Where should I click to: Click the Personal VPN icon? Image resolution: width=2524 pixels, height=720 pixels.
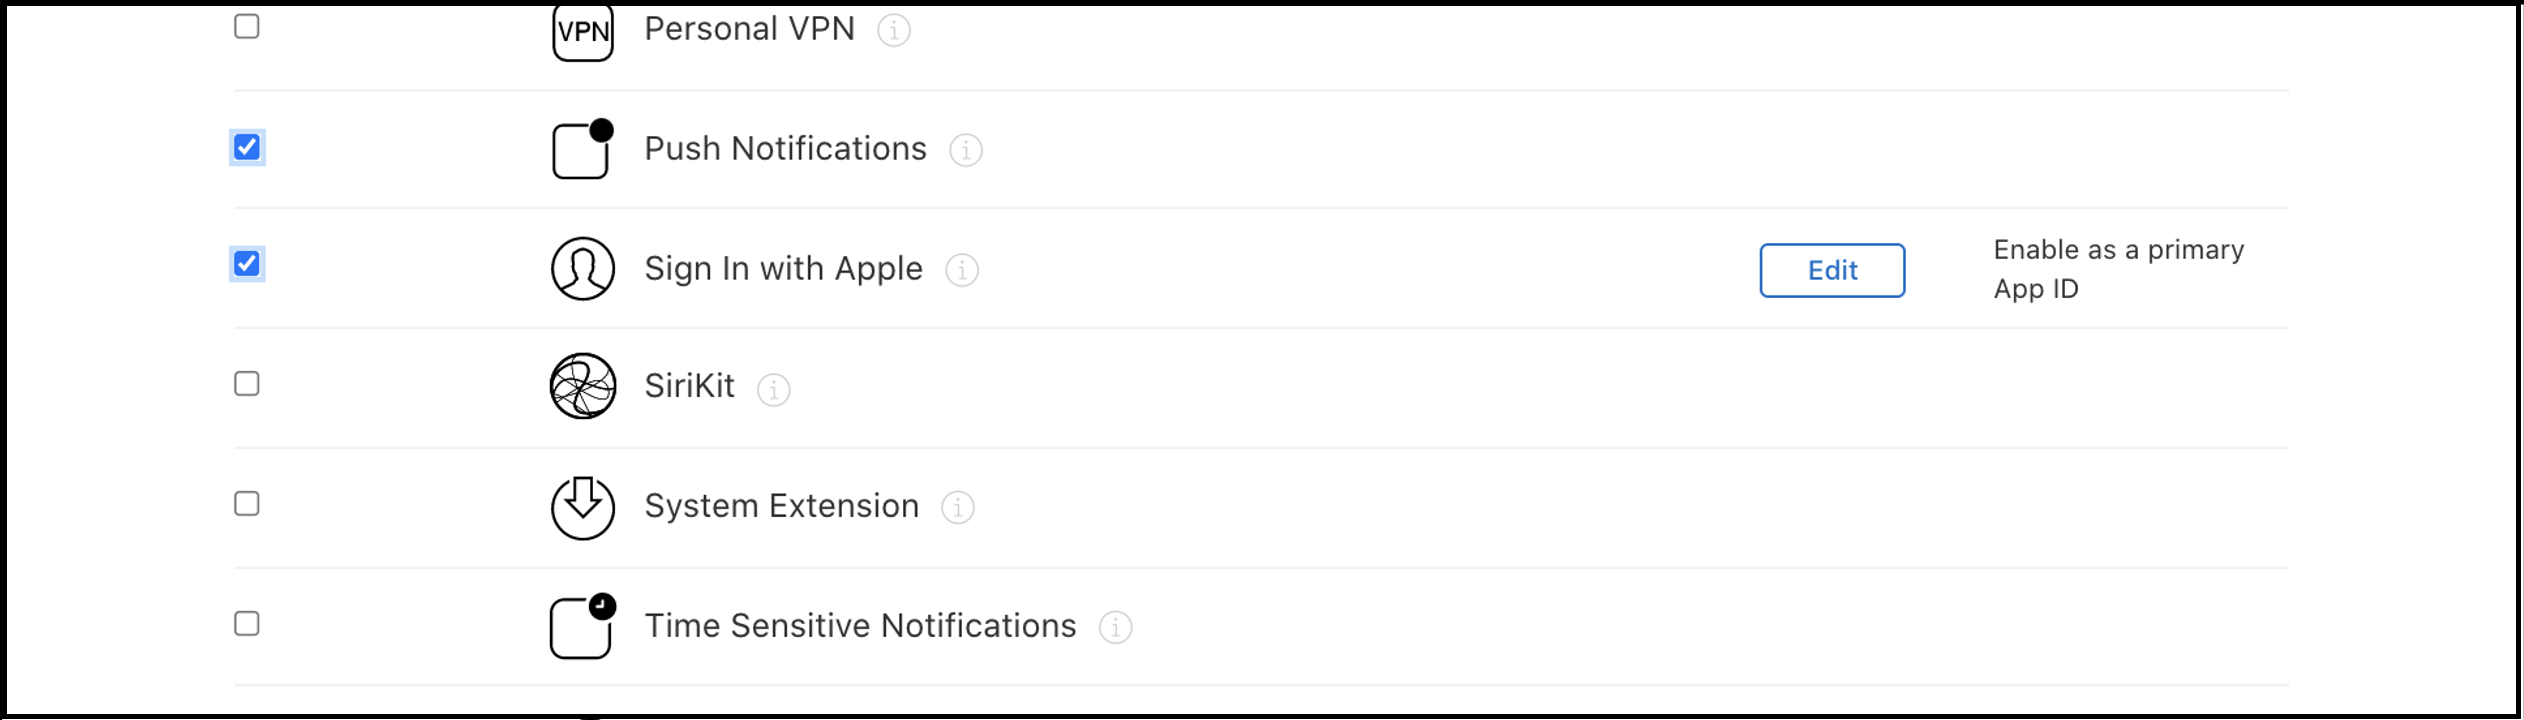pos(583,31)
